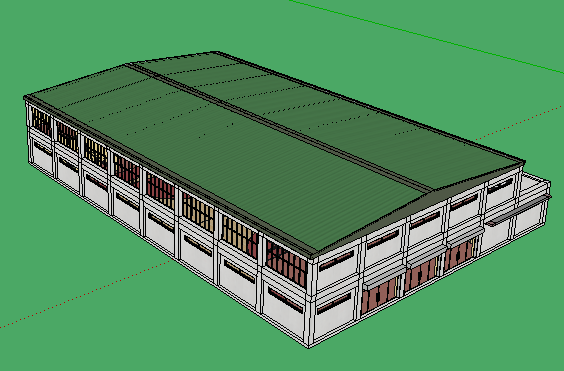Select the roof ridge cap strip
This screenshot has width=564, height=371.
point(281,127)
